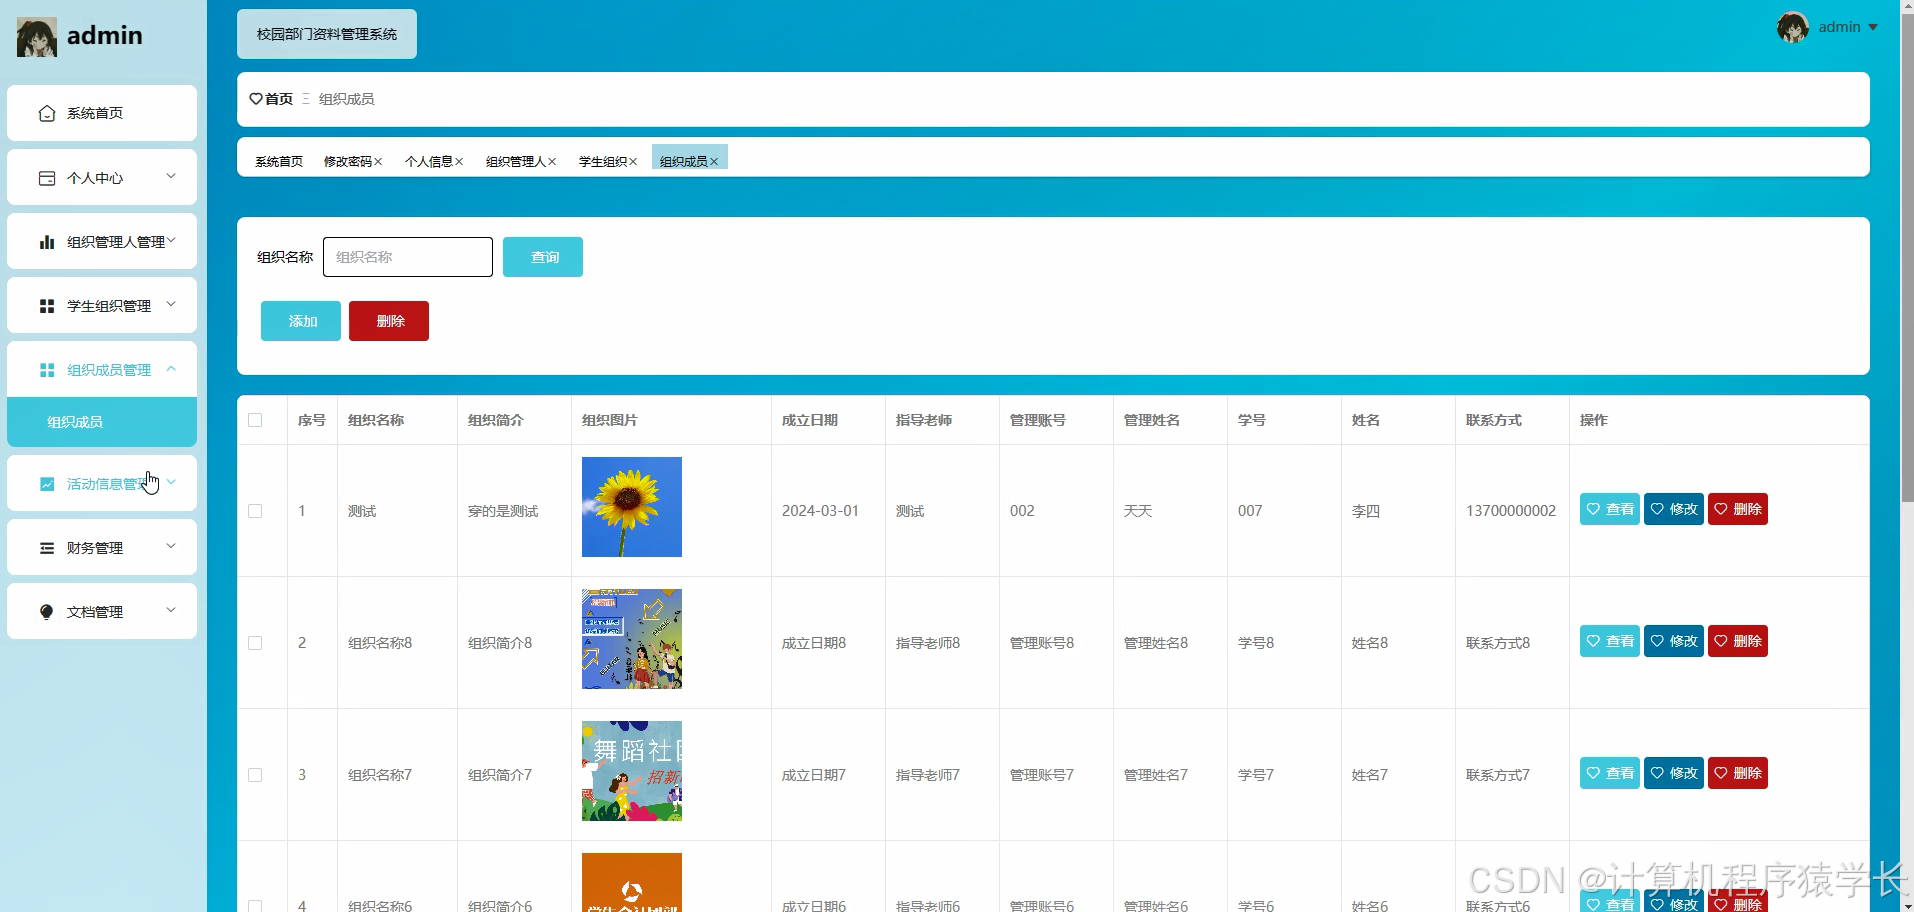The image size is (1914, 912).
Task: Click the heart icon next to 首页 breadcrumb
Action: coord(256,99)
